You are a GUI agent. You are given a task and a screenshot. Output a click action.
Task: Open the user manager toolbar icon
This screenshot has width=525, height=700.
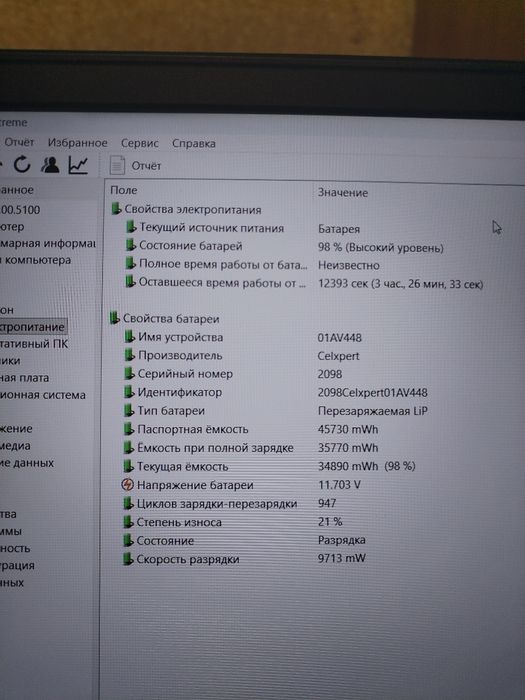pyautogui.click(x=50, y=165)
